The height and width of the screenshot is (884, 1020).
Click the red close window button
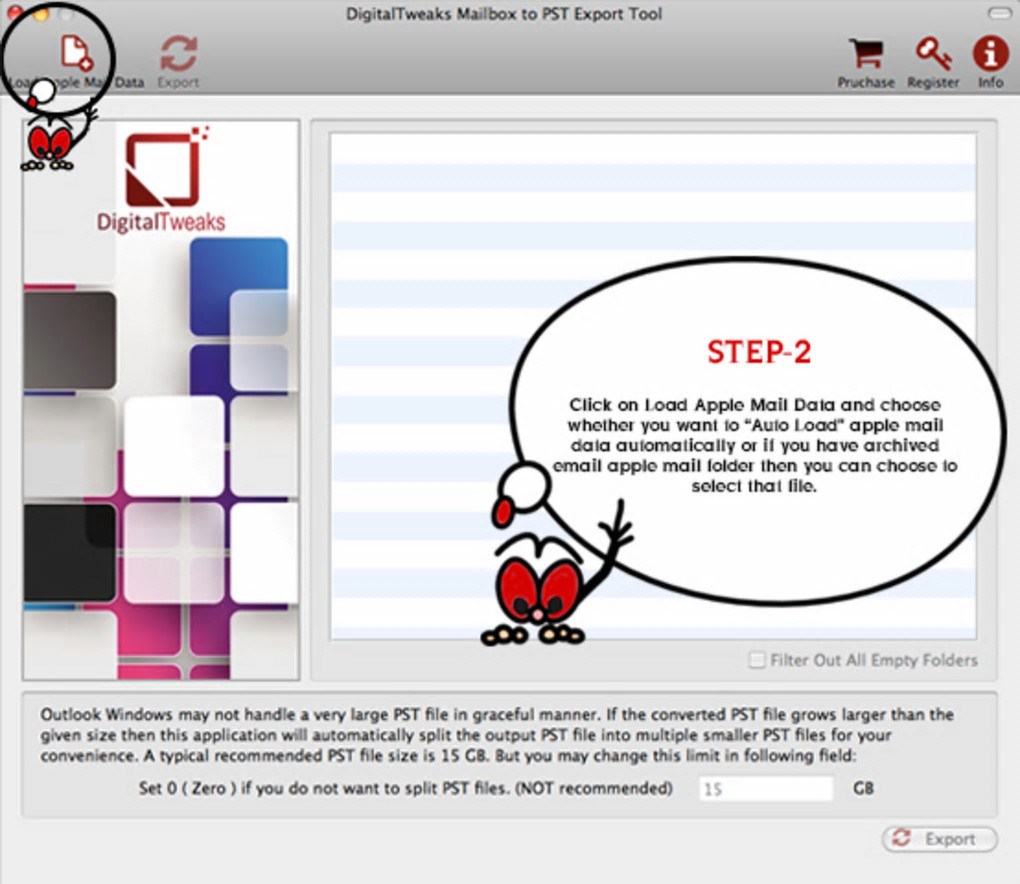click(14, 11)
